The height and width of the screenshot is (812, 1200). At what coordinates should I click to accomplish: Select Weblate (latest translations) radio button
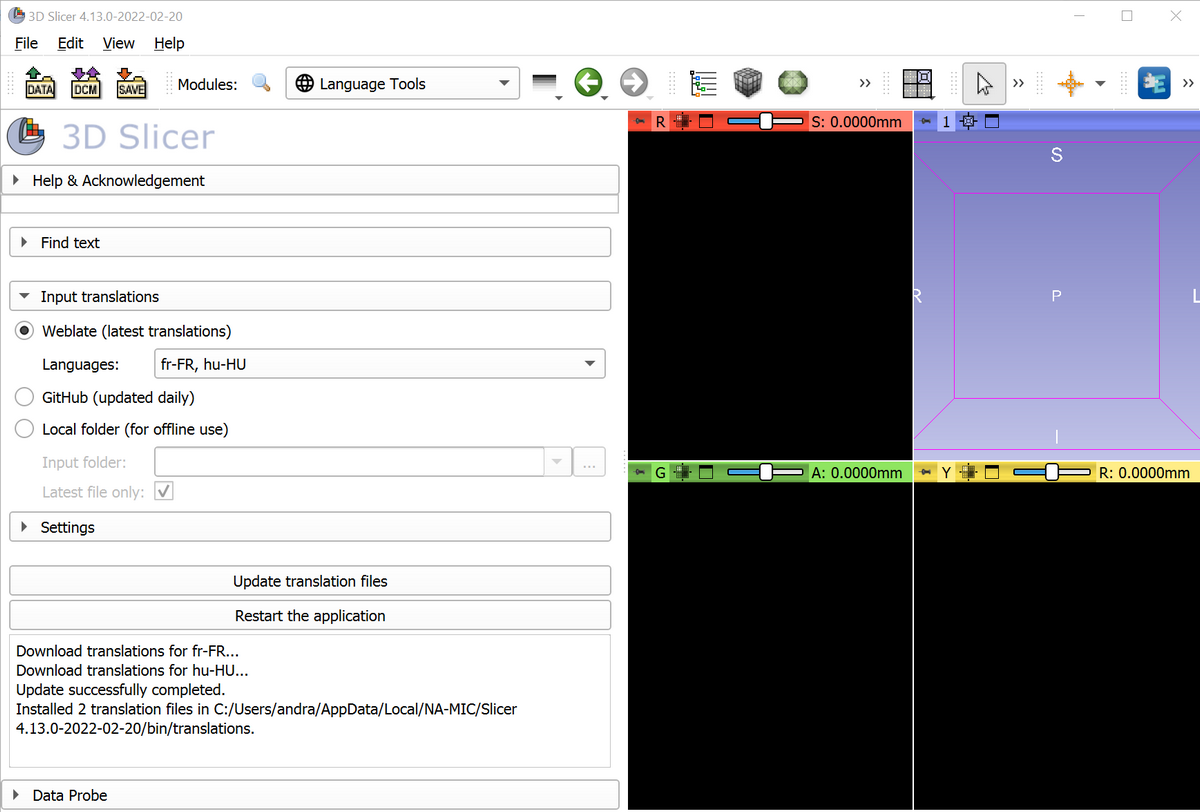pos(25,331)
